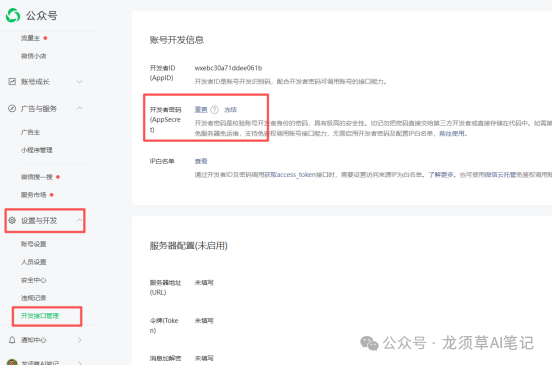Open the 微信云托管 link
The image size is (552, 365).
click(500, 175)
